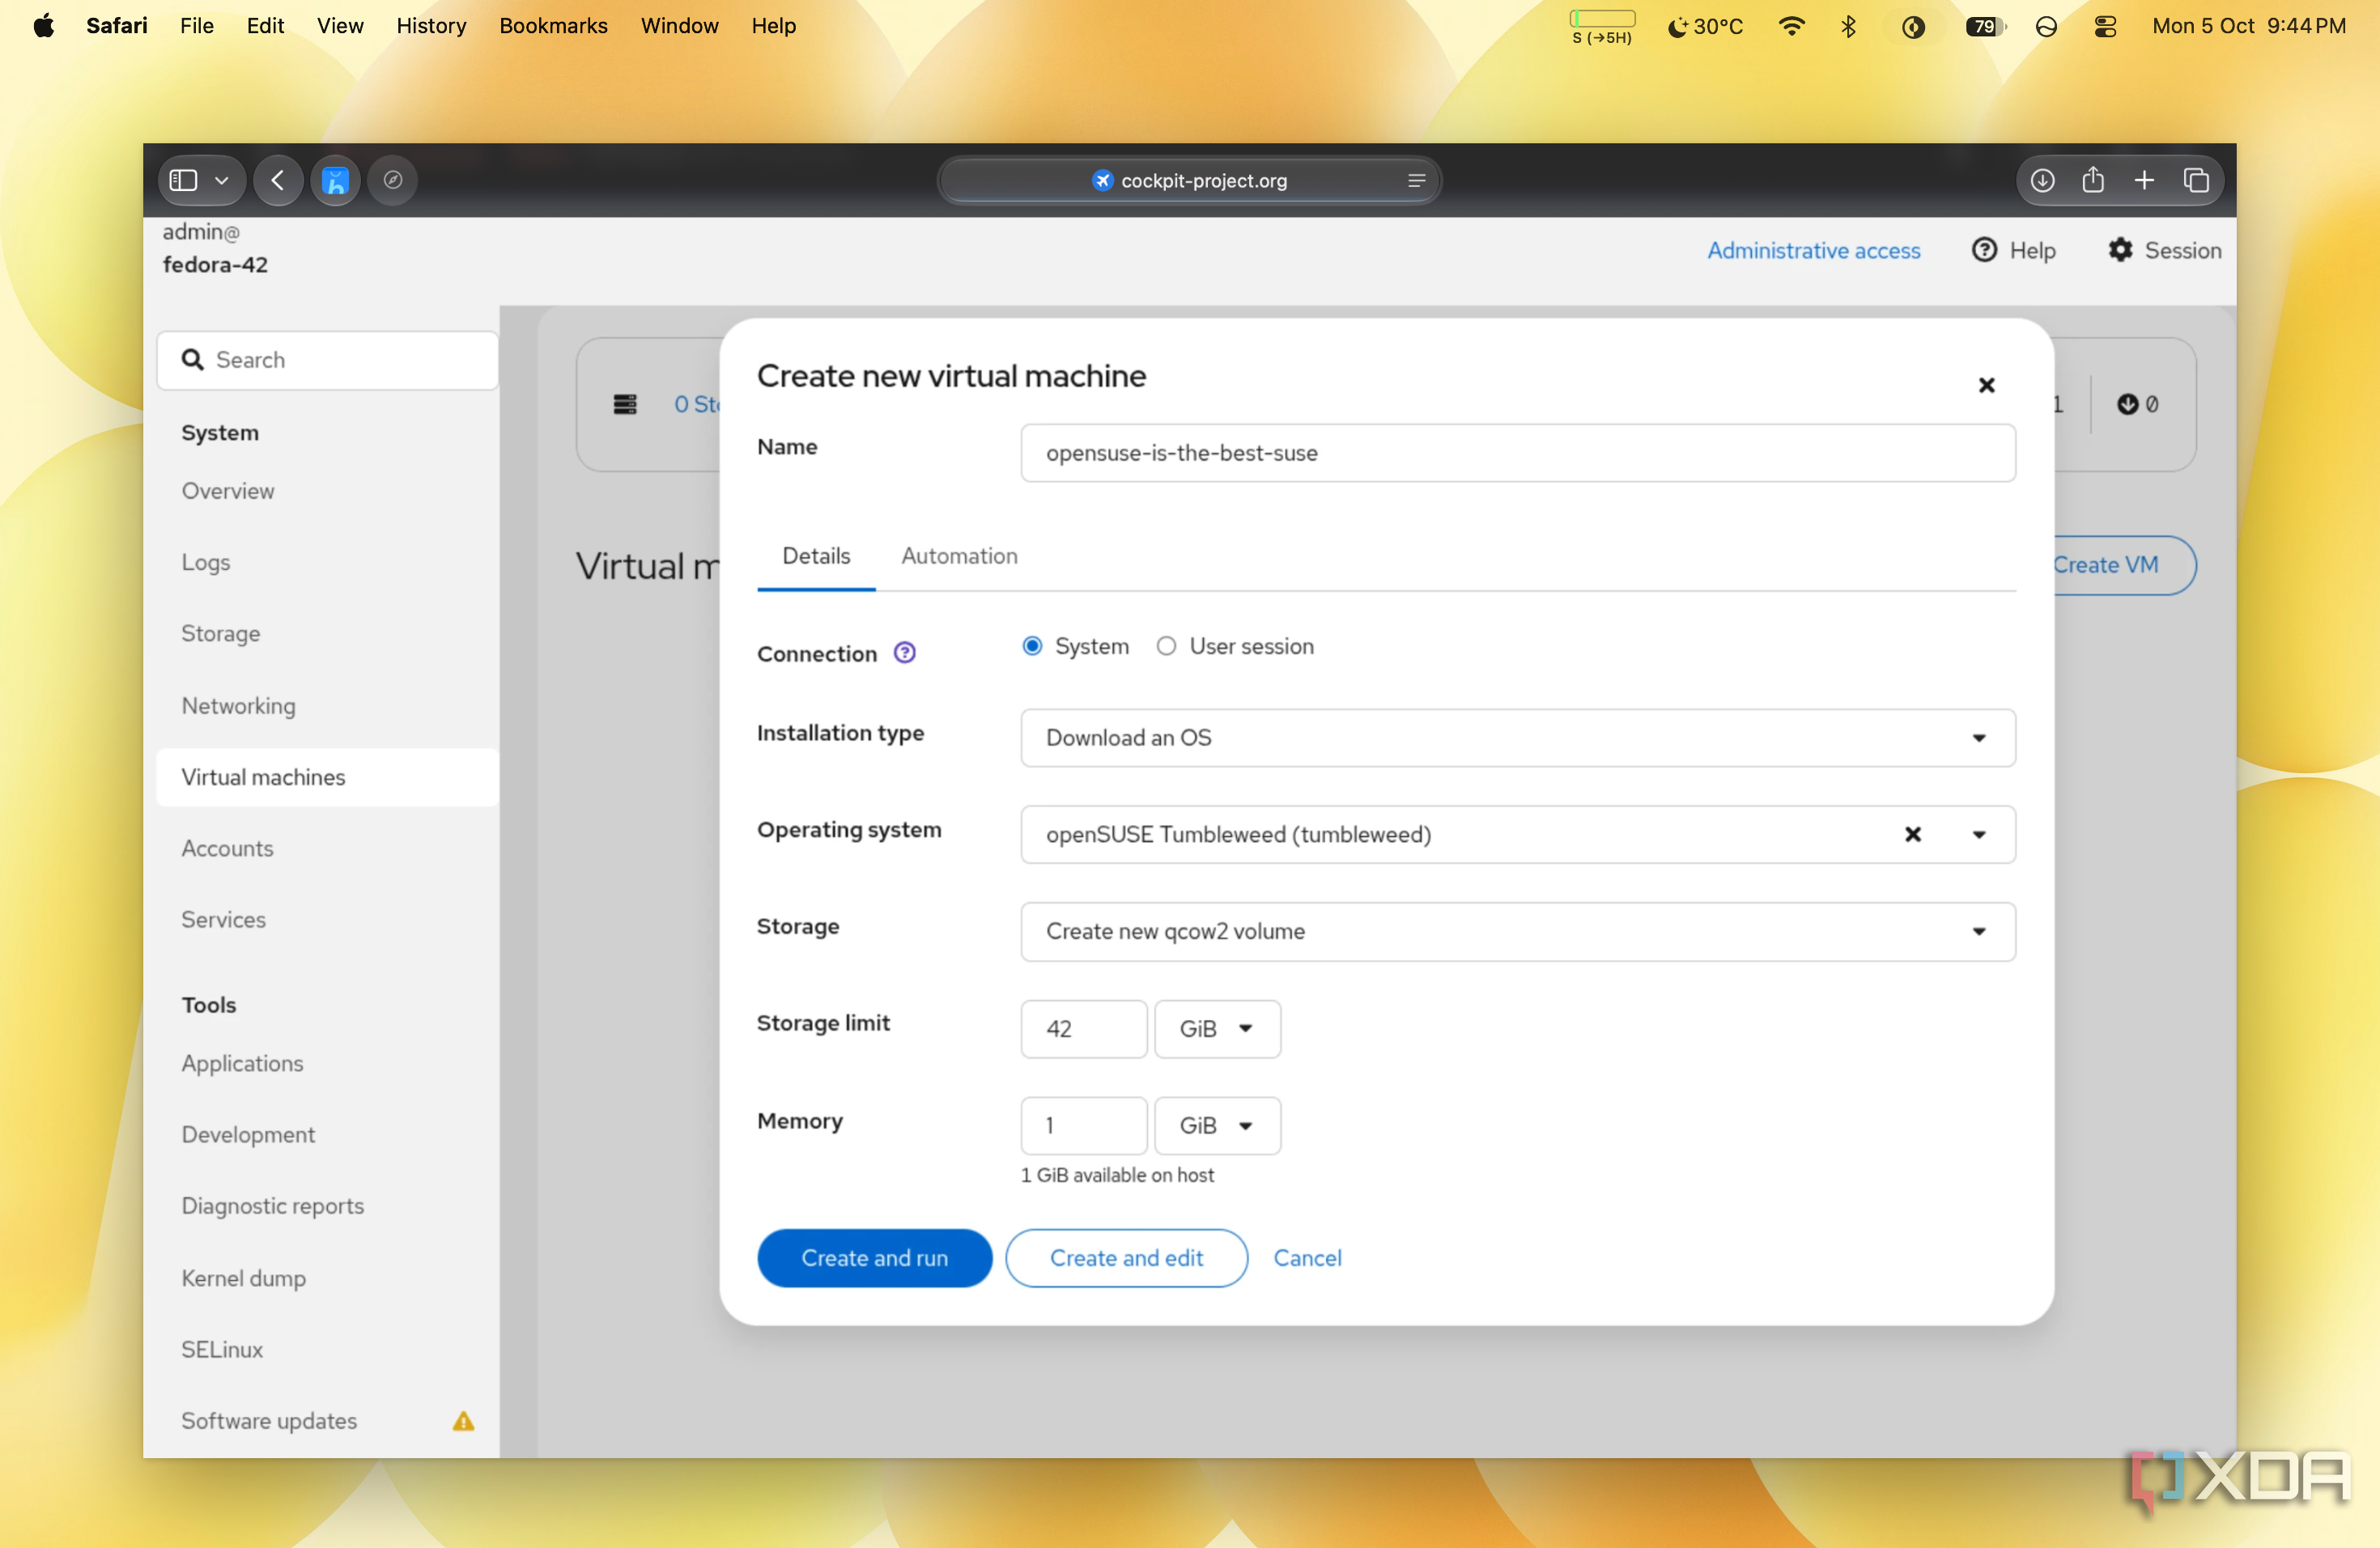Viewport: 2380px width, 1548px height.
Task: Open a new tab with plus icon
Action: (2144, 180)
